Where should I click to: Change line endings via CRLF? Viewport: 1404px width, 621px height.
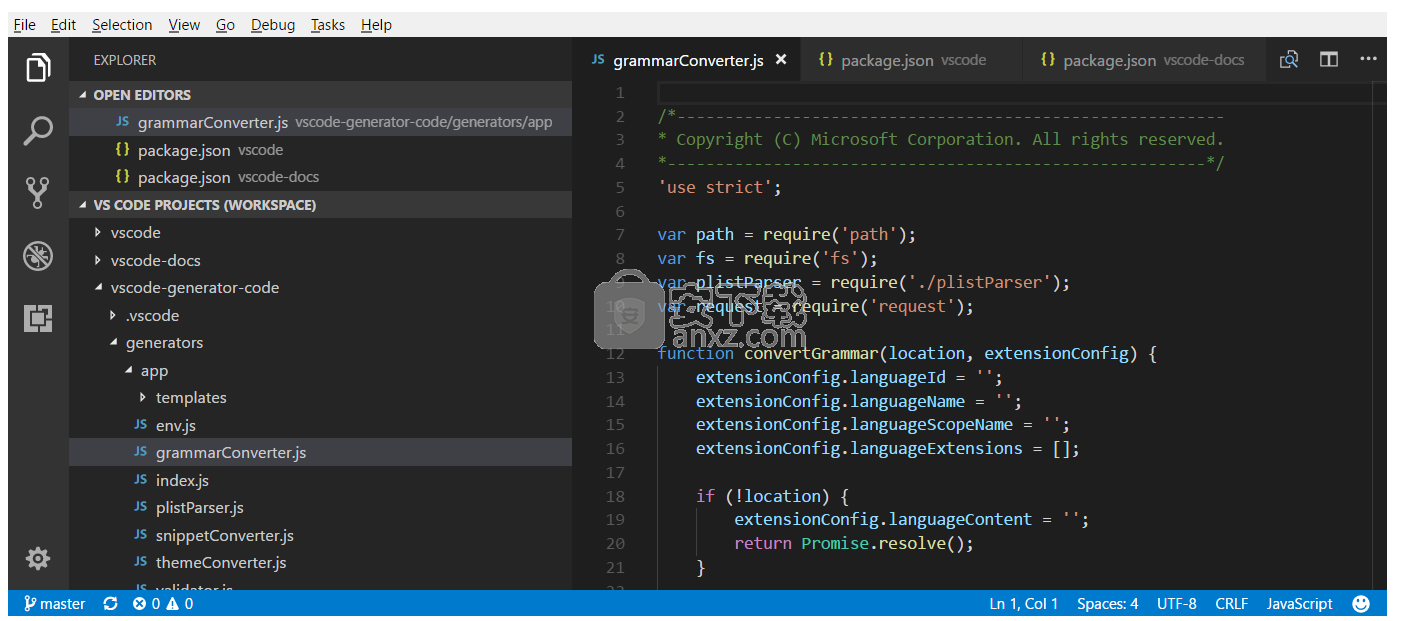[x=1231, y=604]
